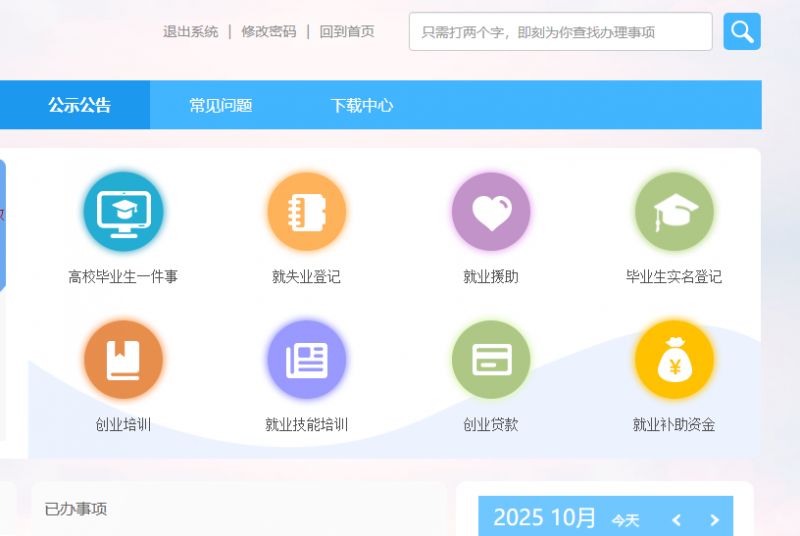The width and height of the screenshot is (800, 536).
Task: Open 创业贷款 card icon
Action: 491,360
